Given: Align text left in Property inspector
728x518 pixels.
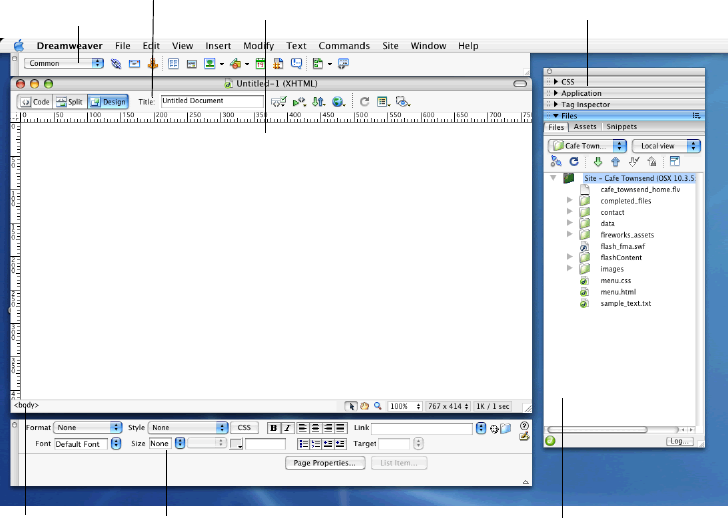Looking at the screenshot, I should [x=302, y=428].
